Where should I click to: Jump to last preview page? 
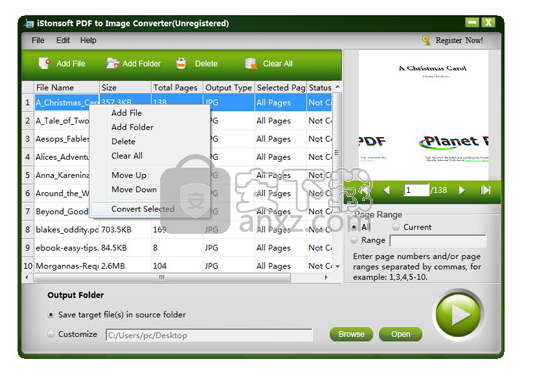click(486, 190)
